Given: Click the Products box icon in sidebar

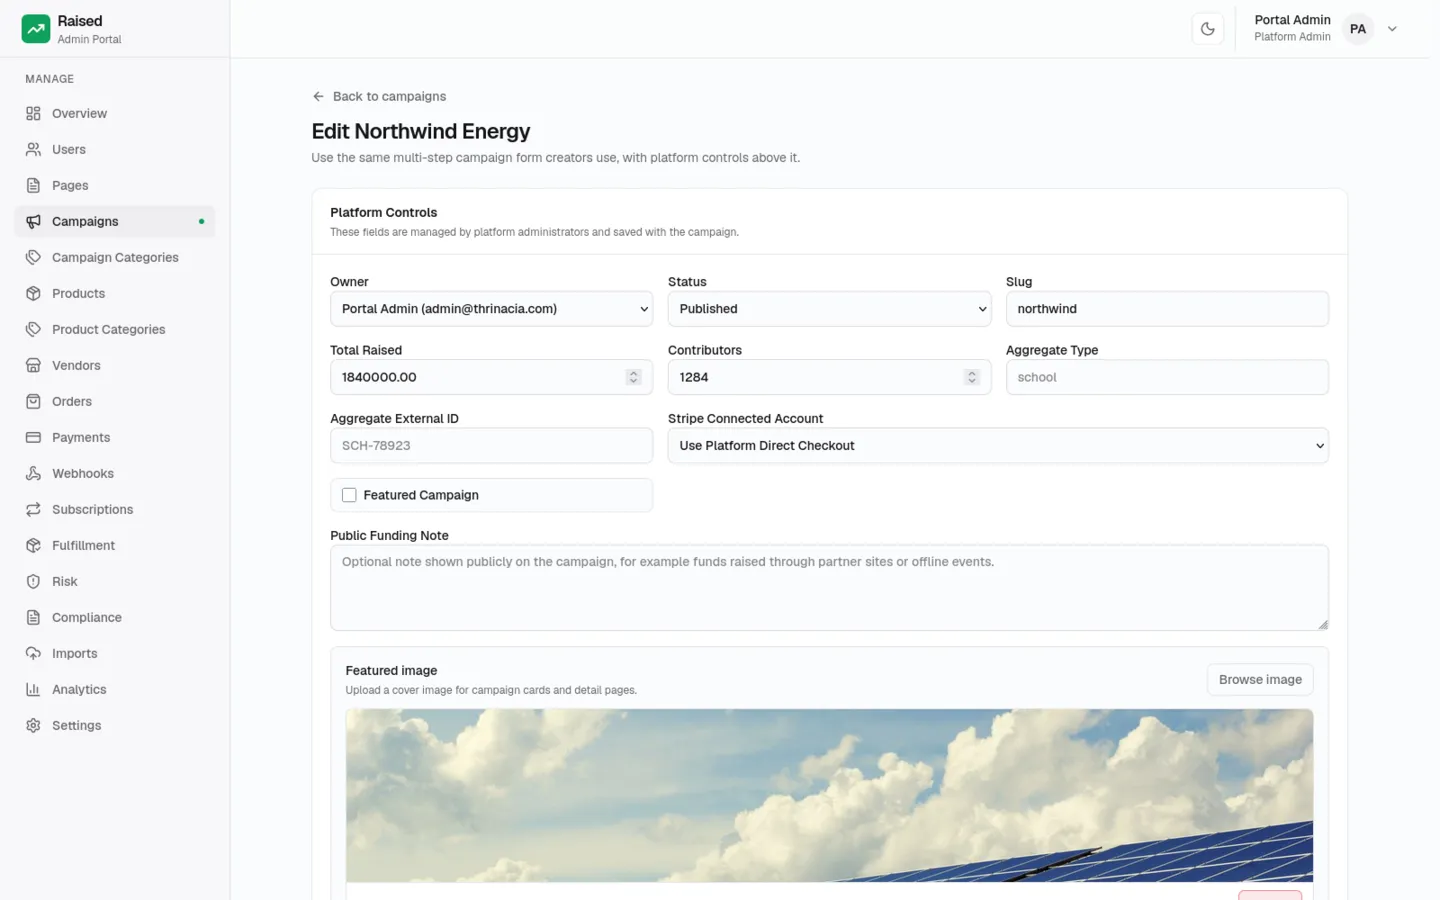Looking at the screenshot, I should (33, 293).
